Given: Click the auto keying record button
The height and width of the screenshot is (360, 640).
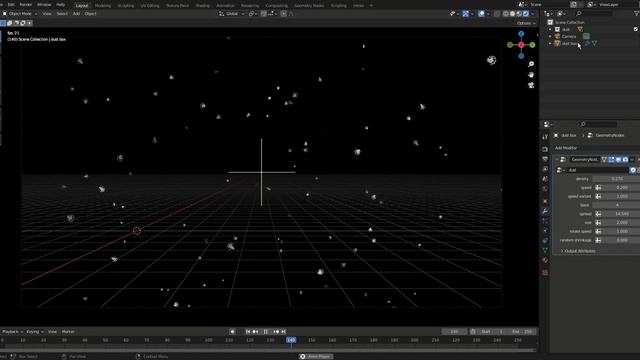Looking at the screenshot, I should (x=232, y=332).
